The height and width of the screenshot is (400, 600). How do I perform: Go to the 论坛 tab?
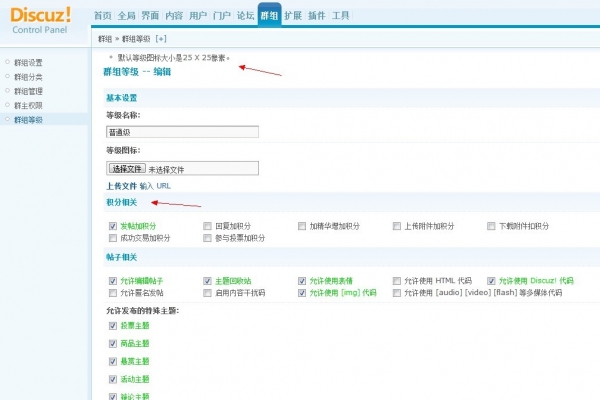point(245,16)
